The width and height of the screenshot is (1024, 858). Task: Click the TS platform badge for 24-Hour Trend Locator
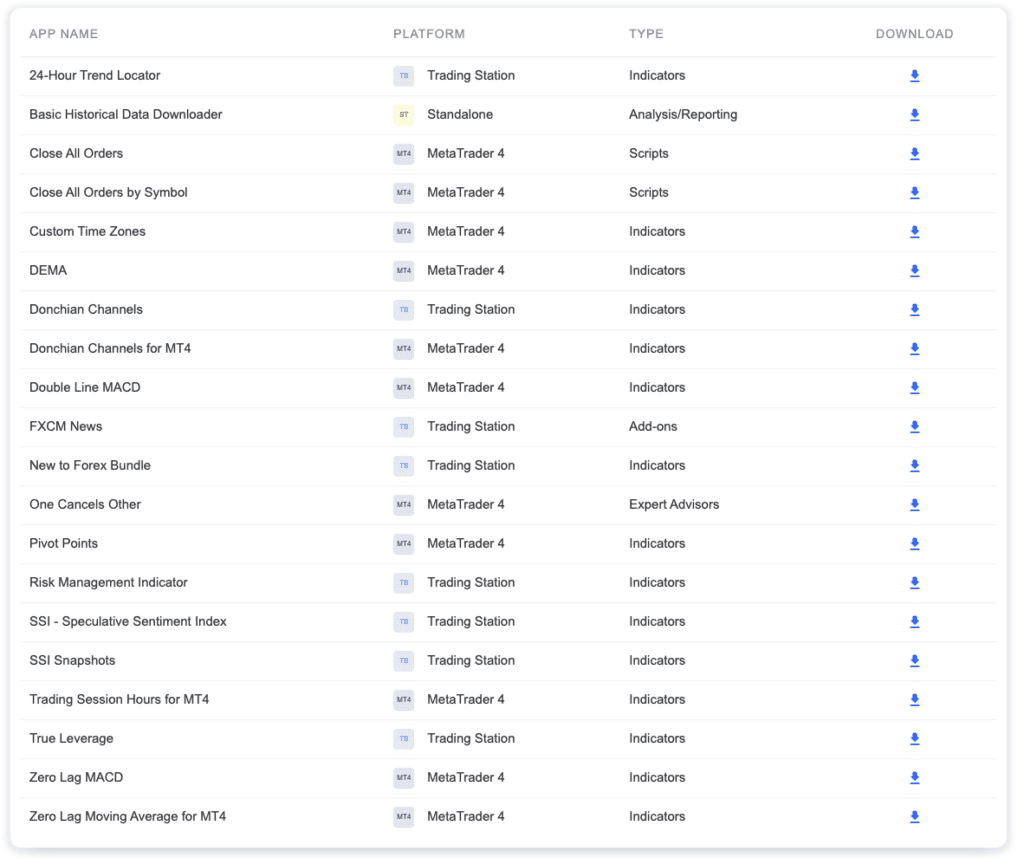(x=404, y=76)
